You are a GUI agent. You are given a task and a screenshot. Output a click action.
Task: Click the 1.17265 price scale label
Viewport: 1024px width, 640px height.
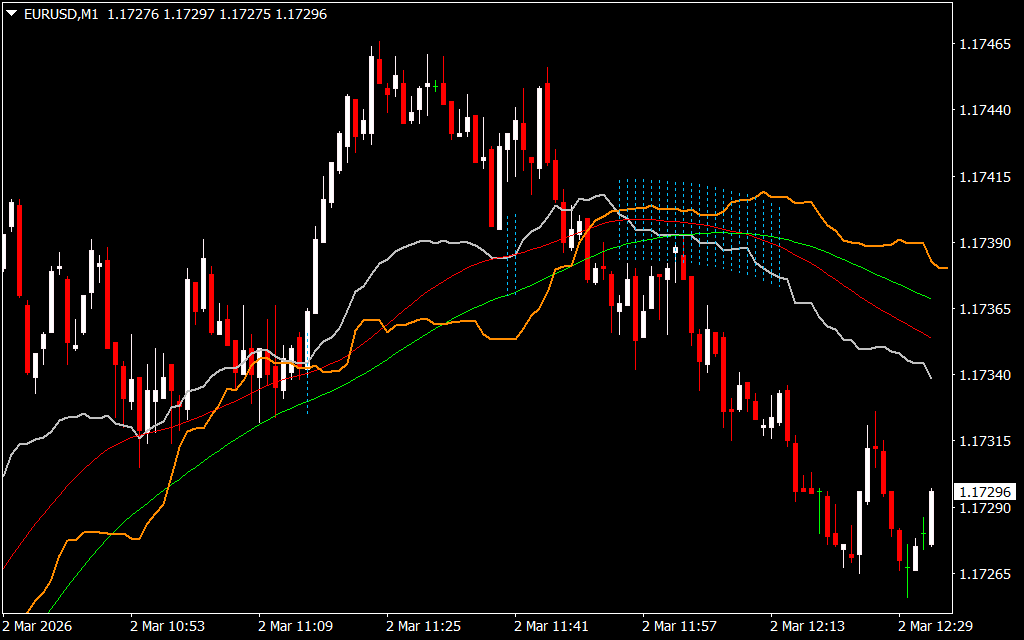click(986, 574)
